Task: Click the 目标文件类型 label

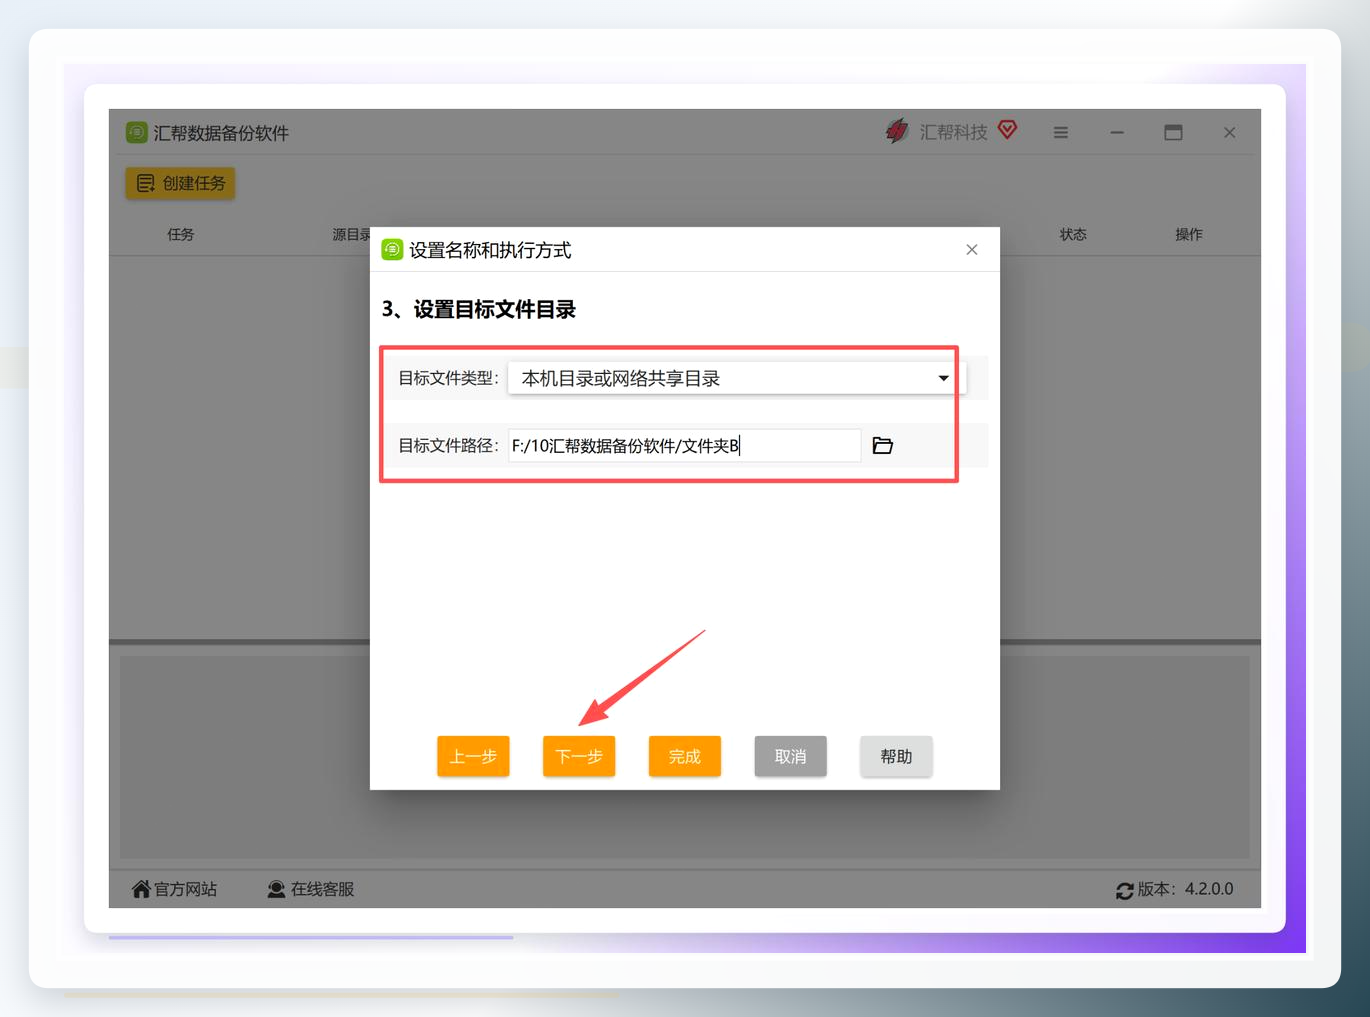Action: (x=447, y=378)
